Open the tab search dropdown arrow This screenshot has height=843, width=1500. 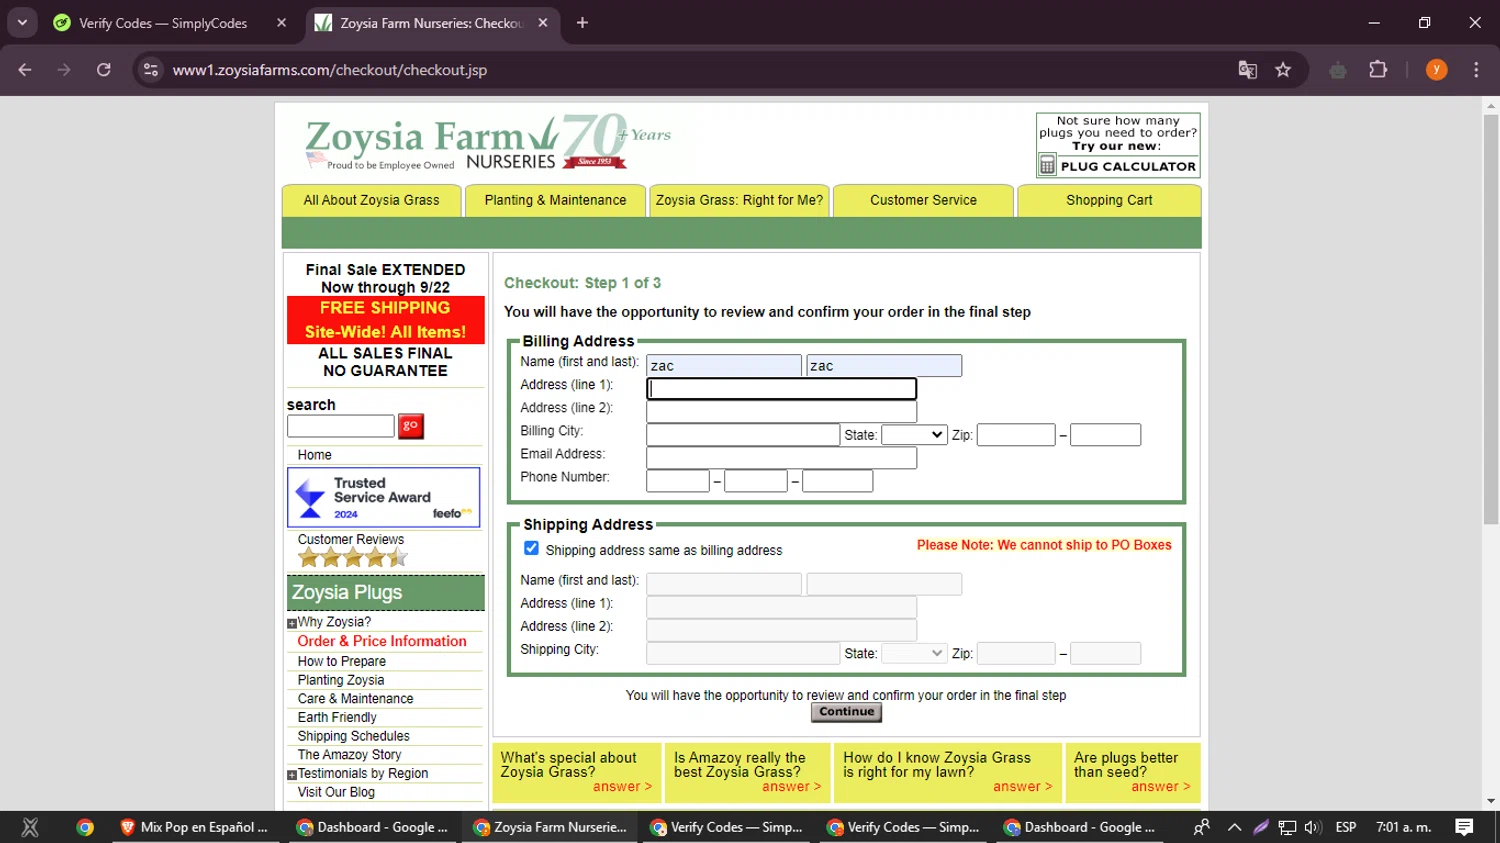click(x=22, y=23)
